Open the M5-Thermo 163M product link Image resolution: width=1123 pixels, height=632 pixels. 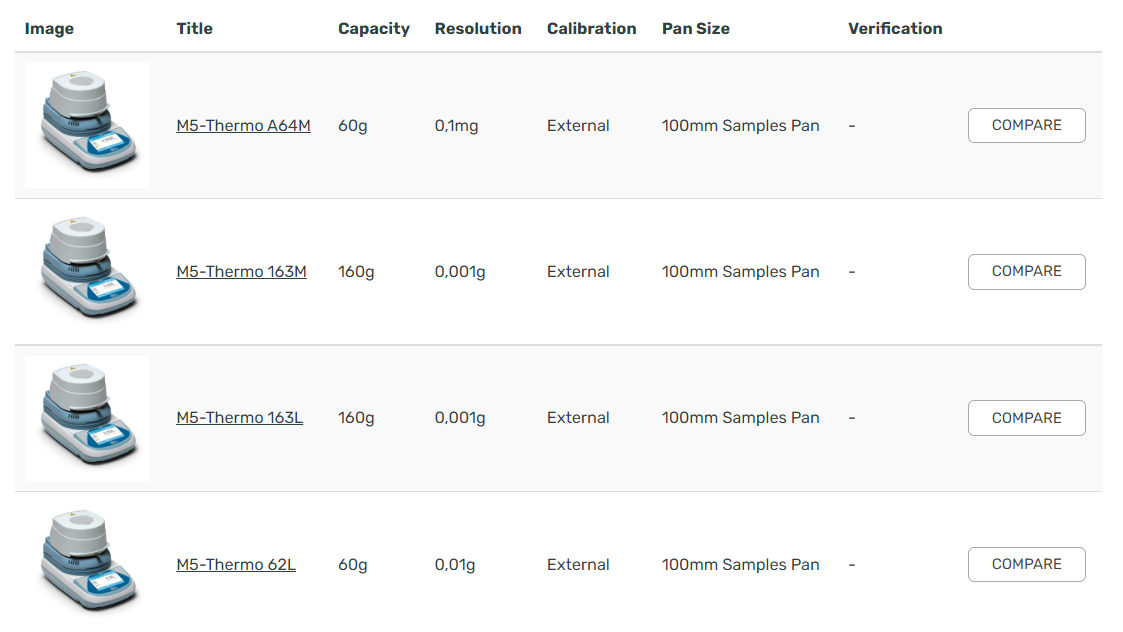click(x=241, y=272)
